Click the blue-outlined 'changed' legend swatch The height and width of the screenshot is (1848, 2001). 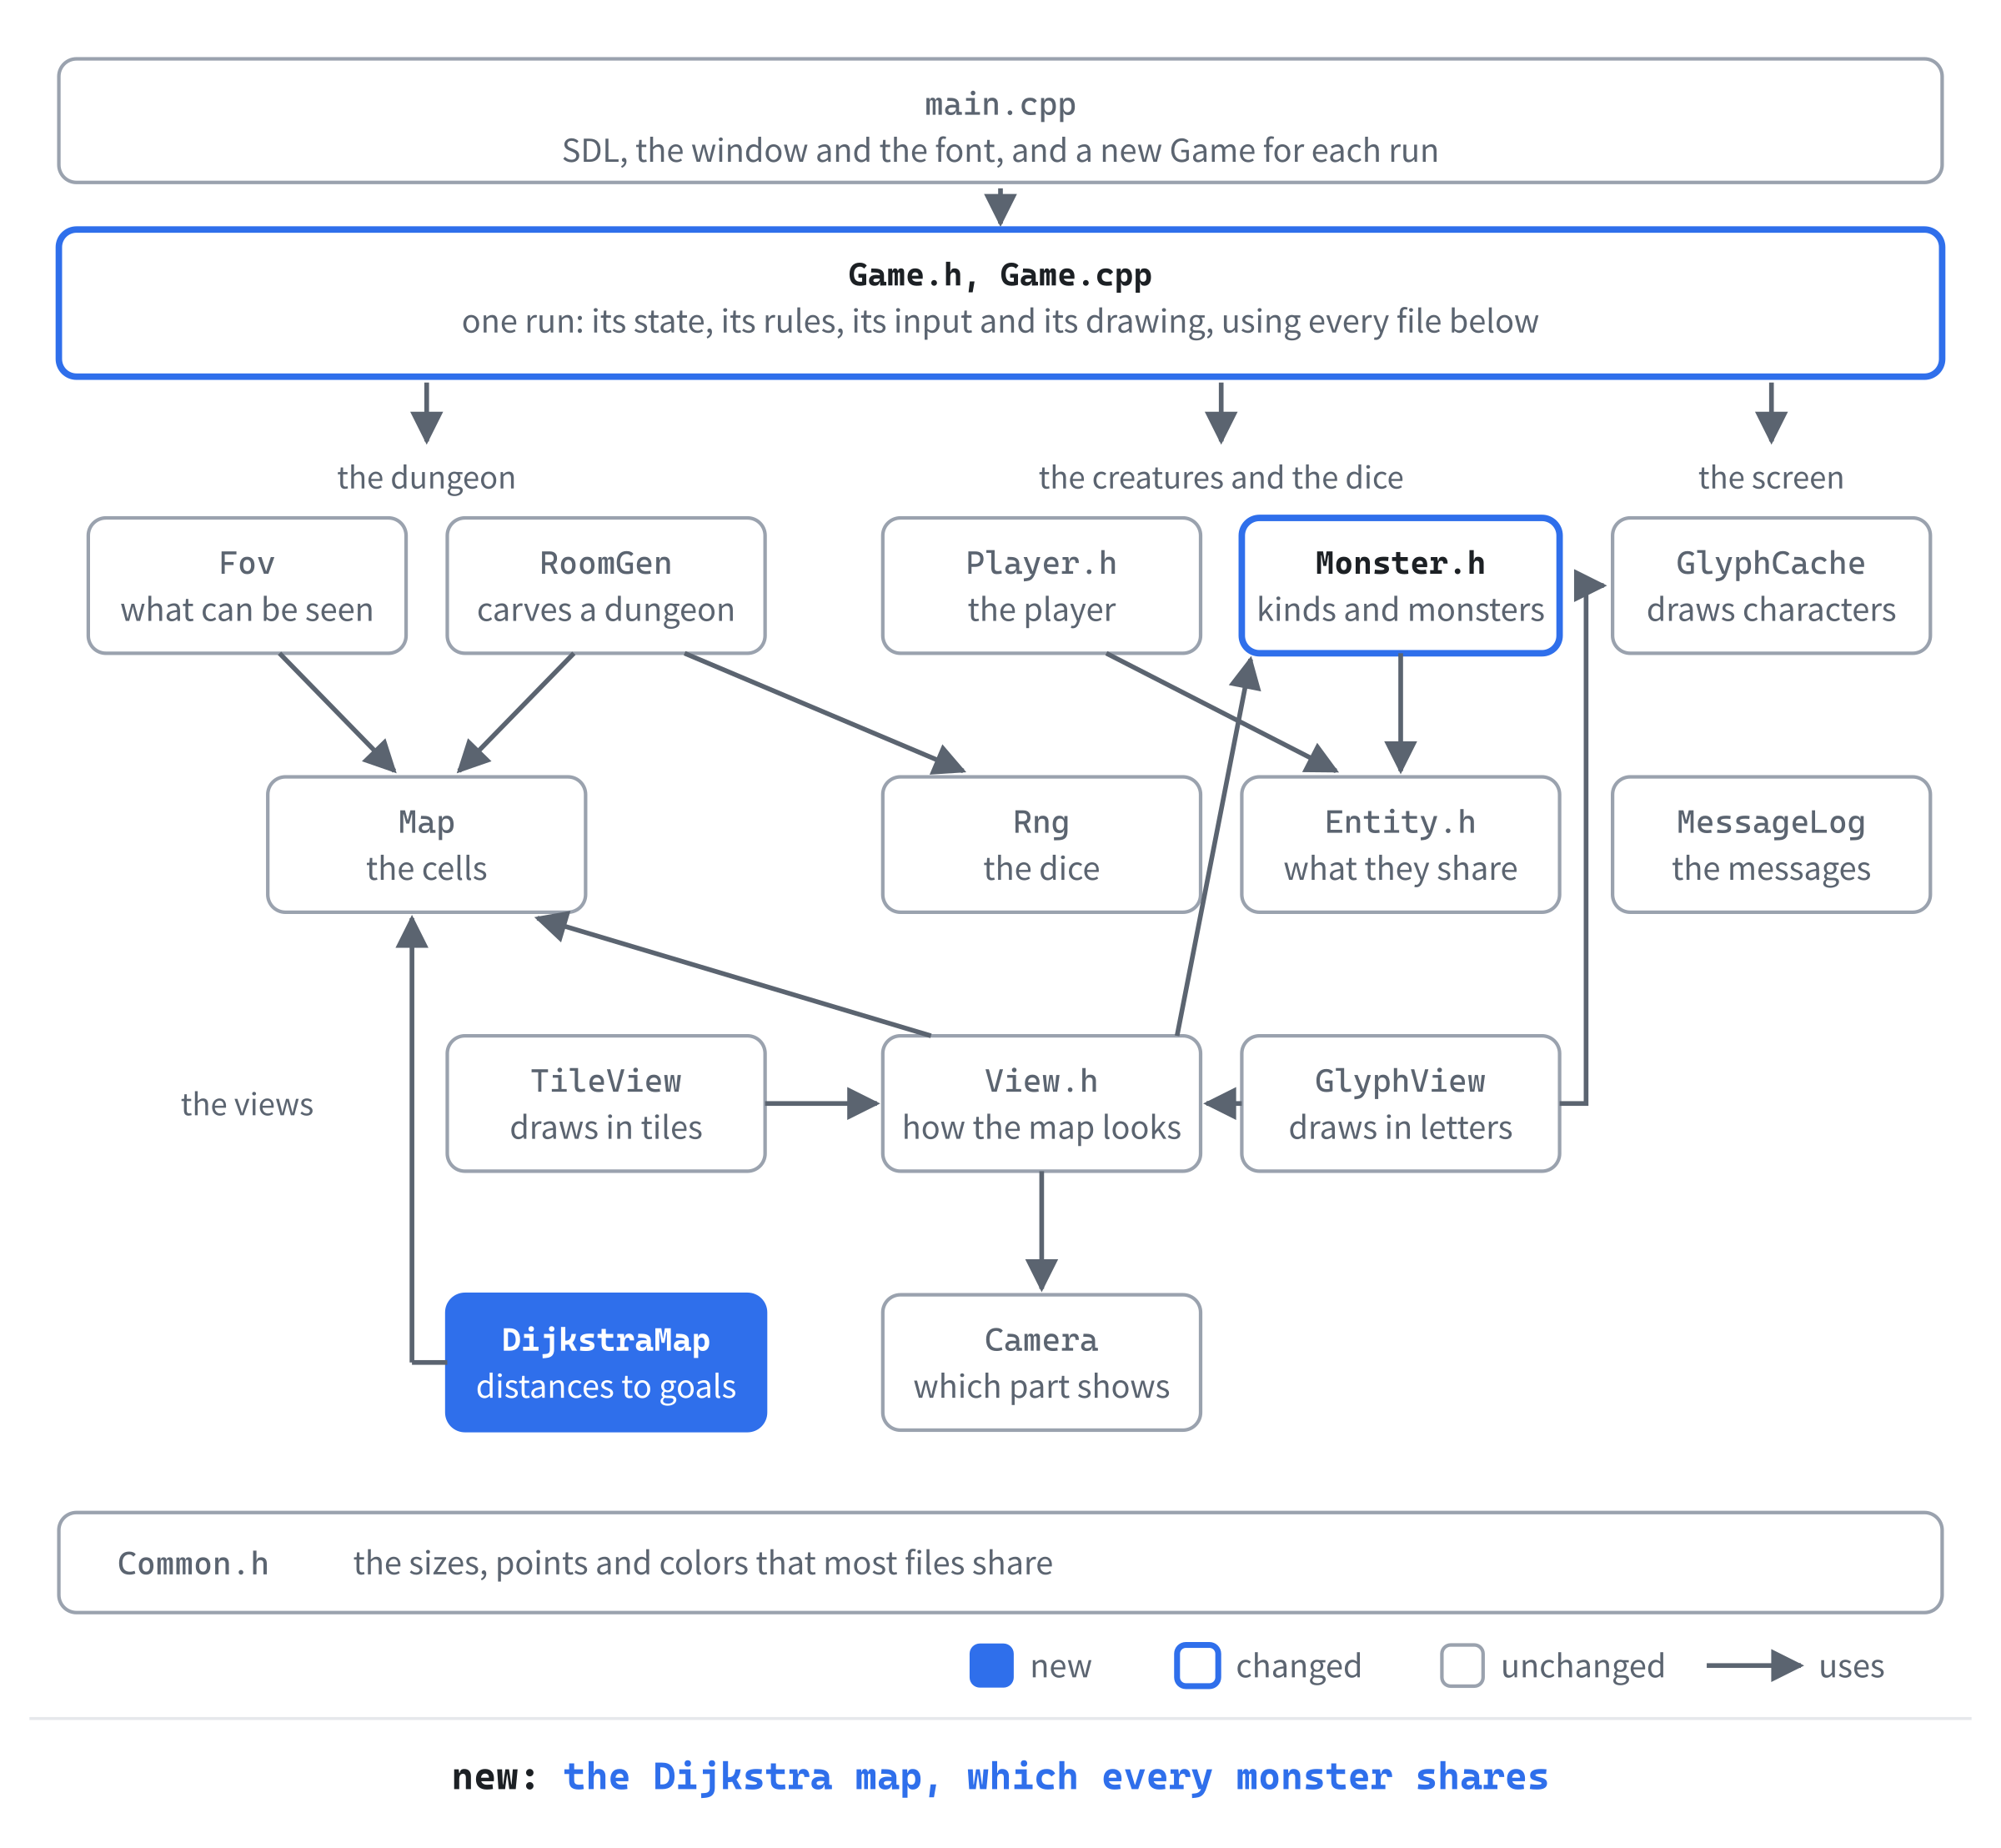tap(1197, 1666)
